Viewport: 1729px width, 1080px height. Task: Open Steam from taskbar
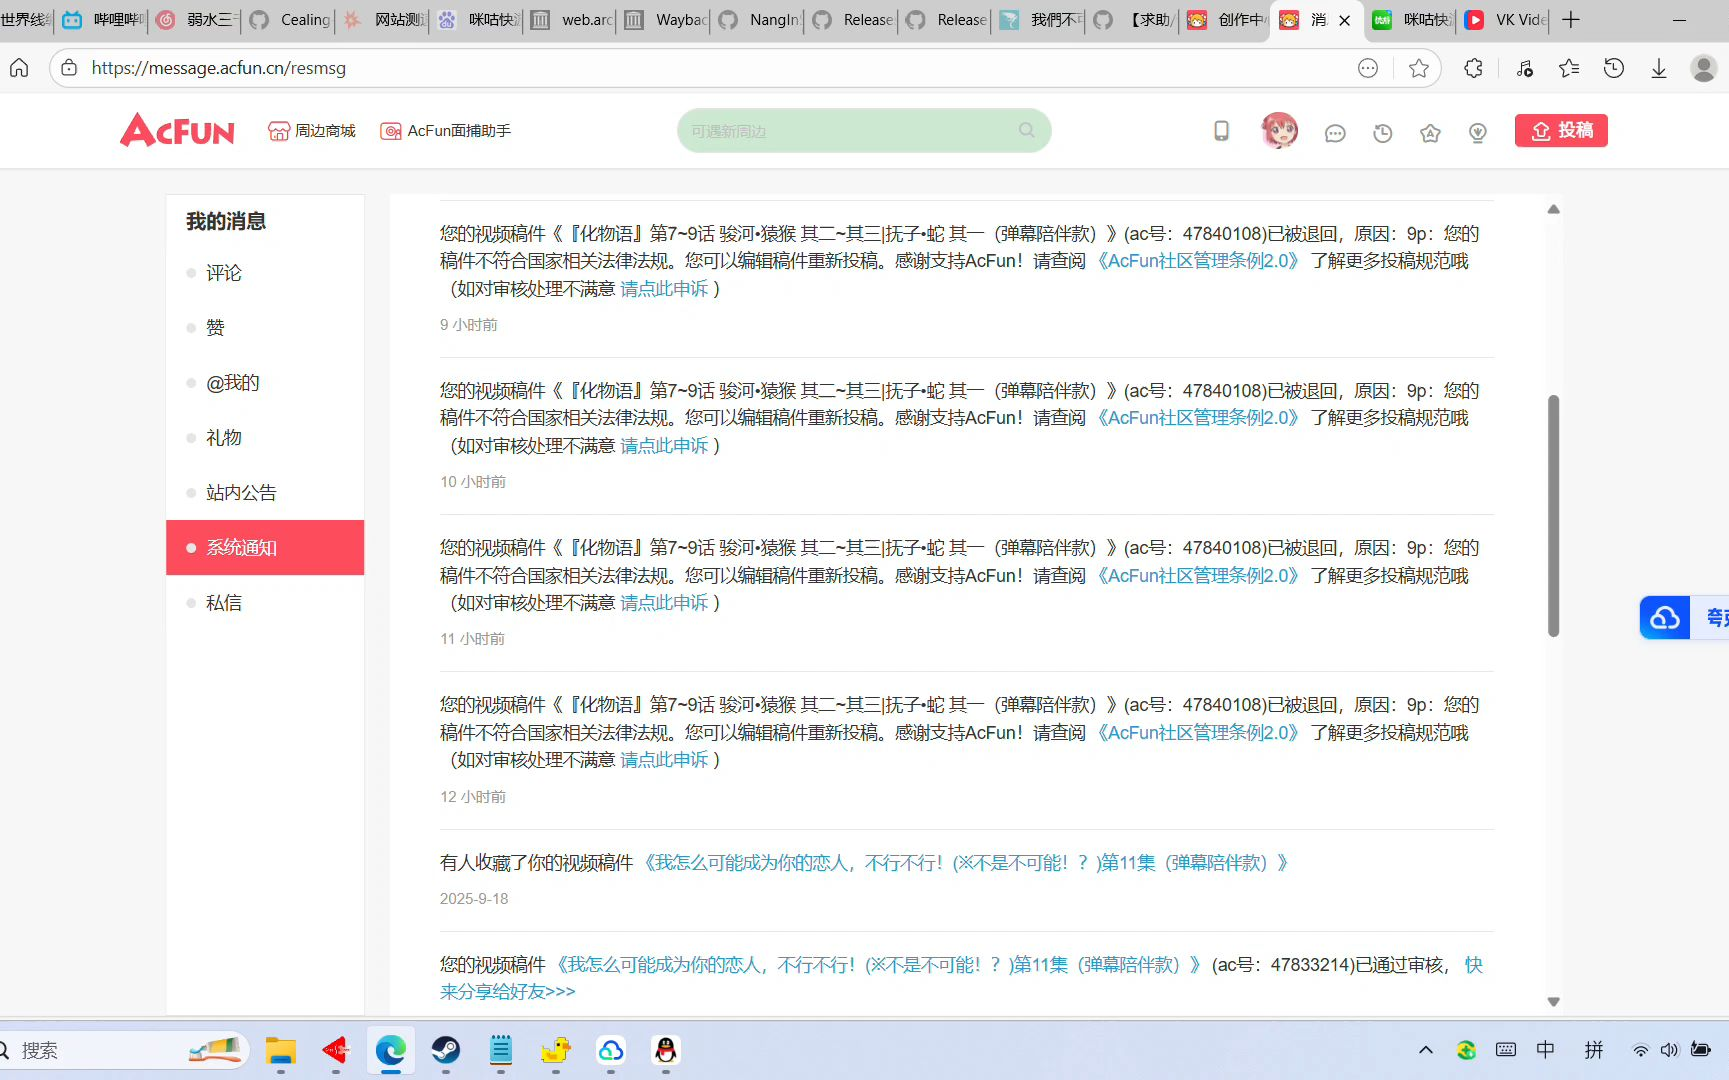(x=446, y=1050)
